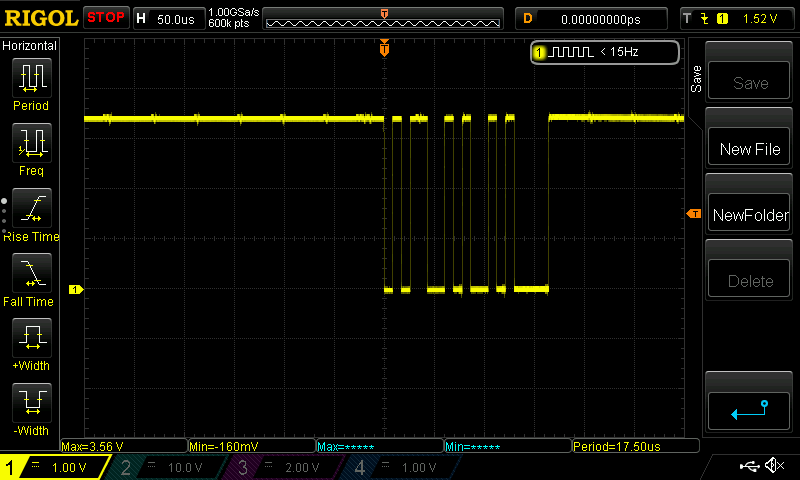Click the trigger falling edge slope icon

[705, 19]
